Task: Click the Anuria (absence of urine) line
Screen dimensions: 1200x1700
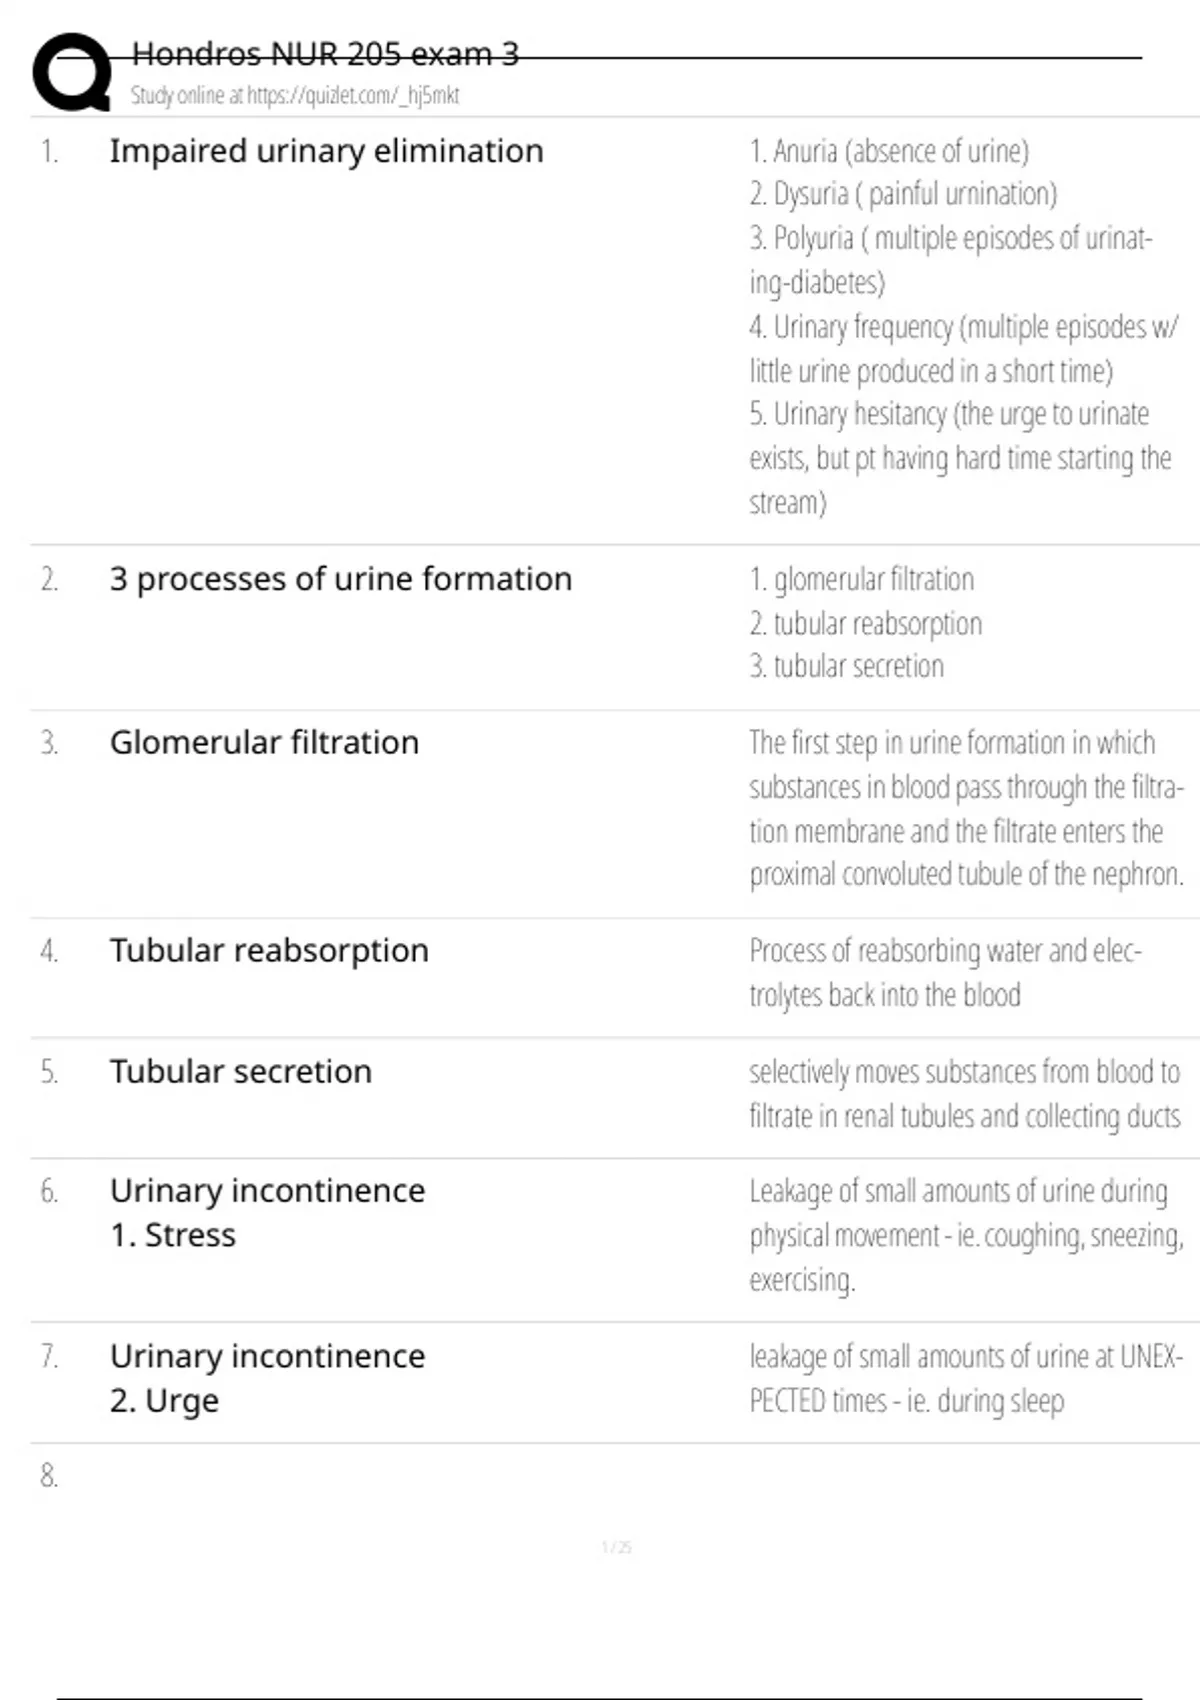Action: [x=889, y=151]
